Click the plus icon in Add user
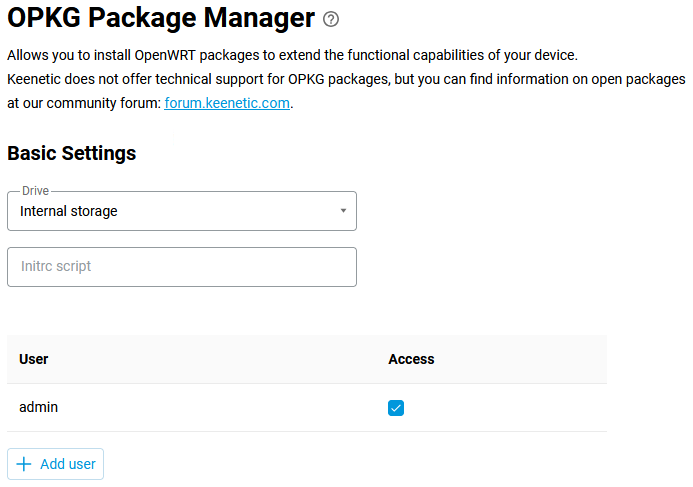This screenshot has height=487, width=693. pos(25,464)
